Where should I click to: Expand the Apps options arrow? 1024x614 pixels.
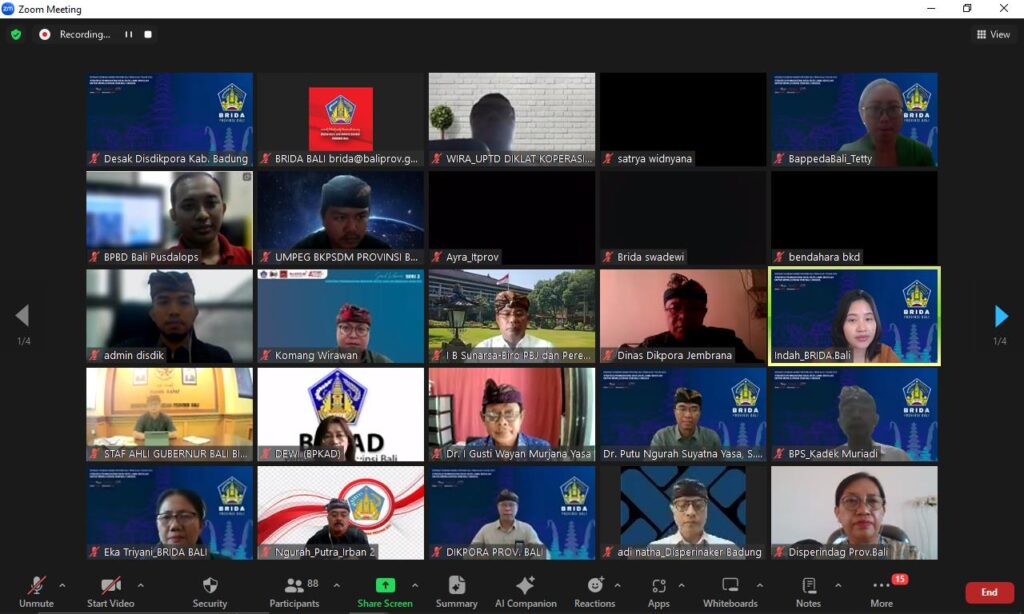click(681, 585)
